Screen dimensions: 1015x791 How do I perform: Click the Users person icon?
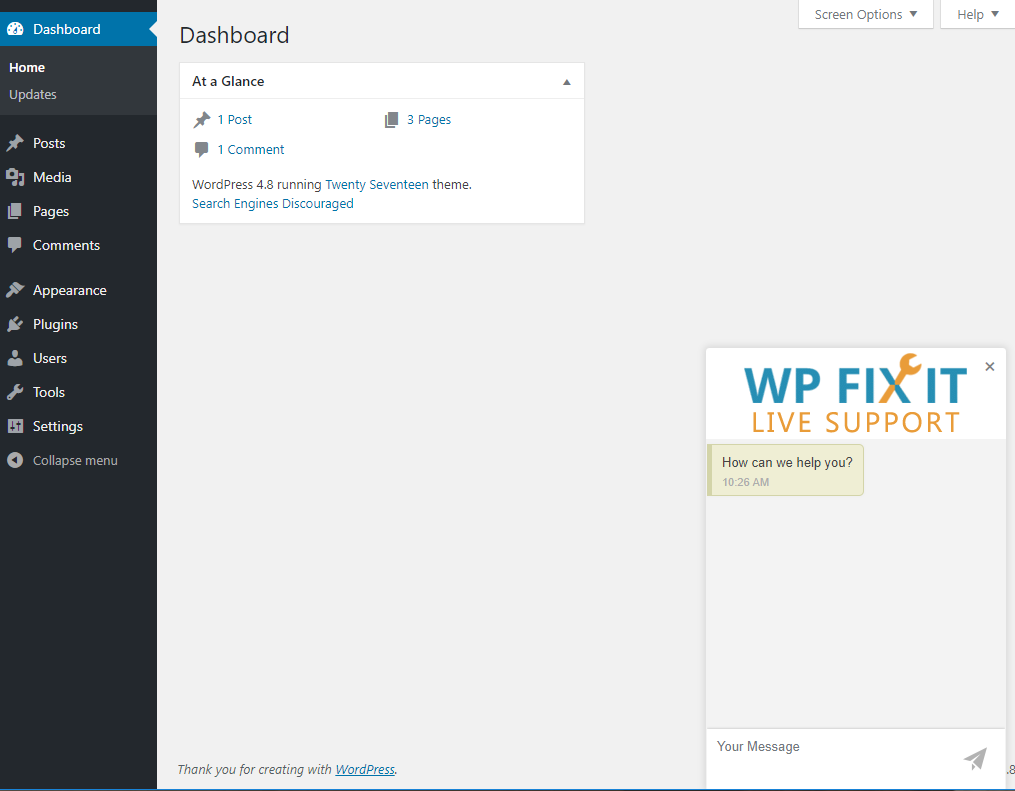(15, 358)
